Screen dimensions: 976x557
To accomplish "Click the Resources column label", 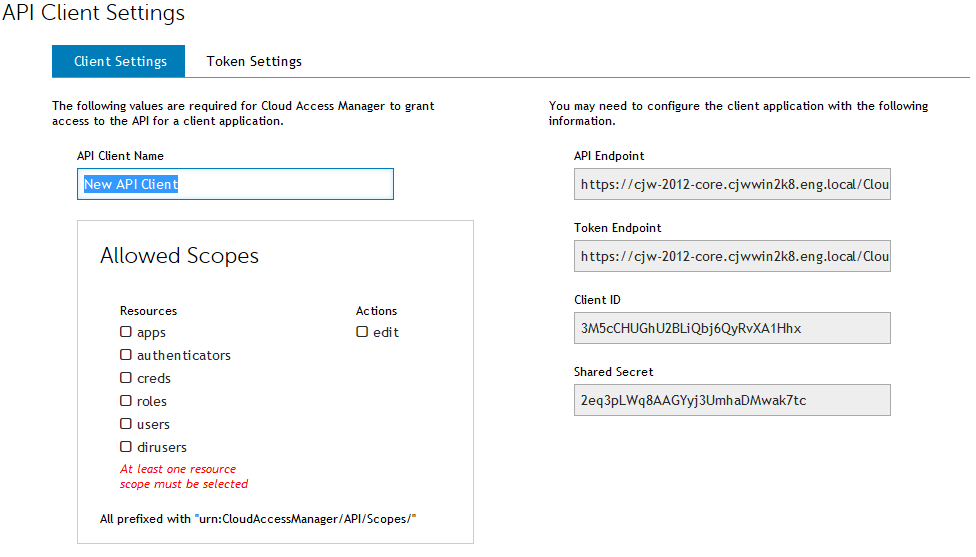I will click(x=148, y=311).
